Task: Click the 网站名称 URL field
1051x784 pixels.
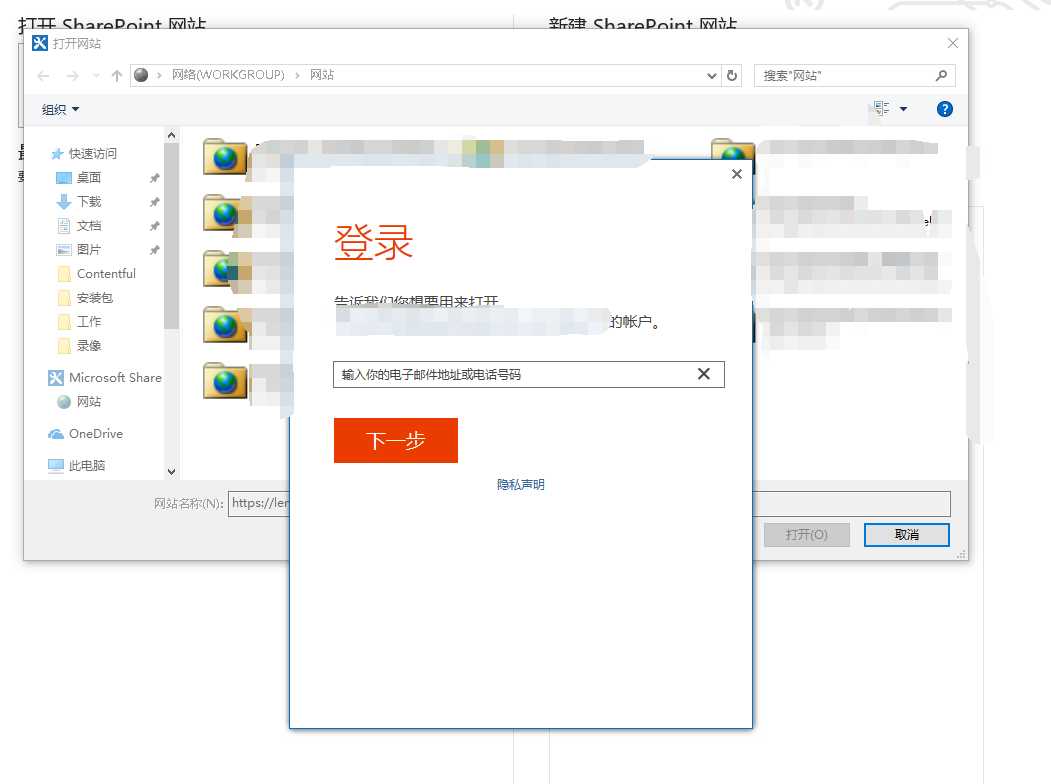Action: tap(590, 503)
